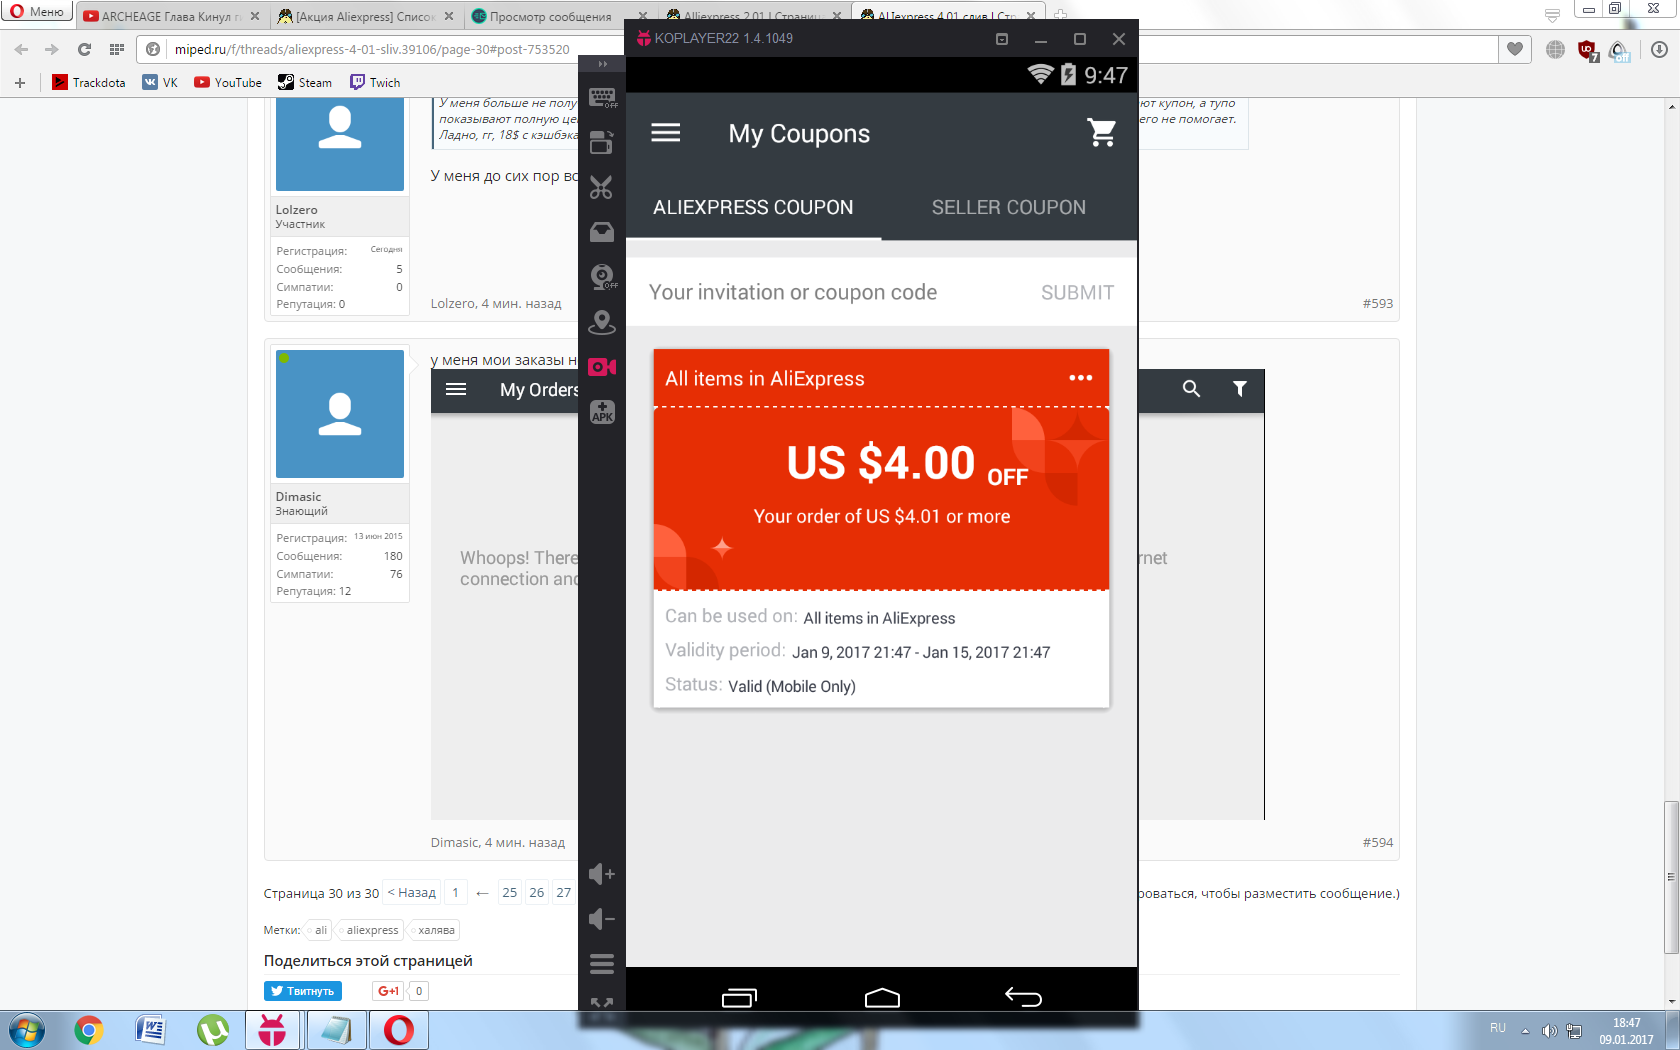
Task: Open Twich bookmark
Action: tap(375, 82)
